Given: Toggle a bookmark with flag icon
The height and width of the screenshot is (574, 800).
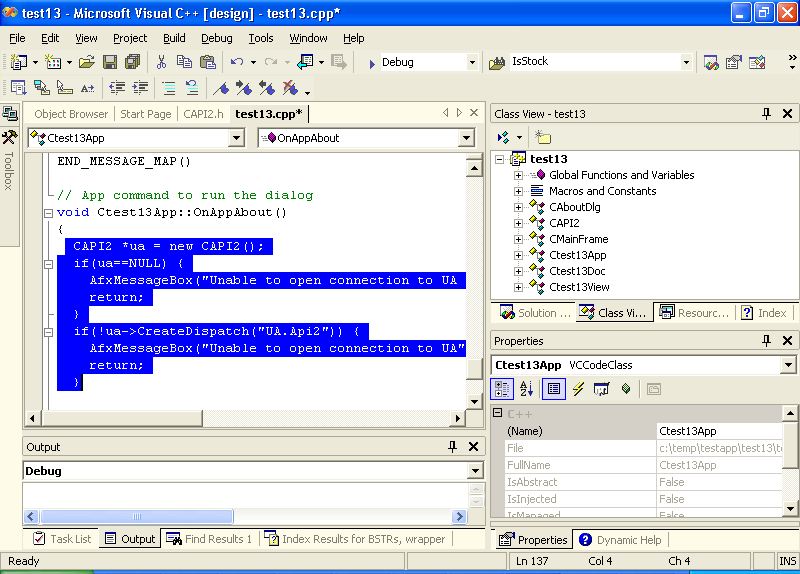Looking at the screenshot, I should (x=221, y=88).
